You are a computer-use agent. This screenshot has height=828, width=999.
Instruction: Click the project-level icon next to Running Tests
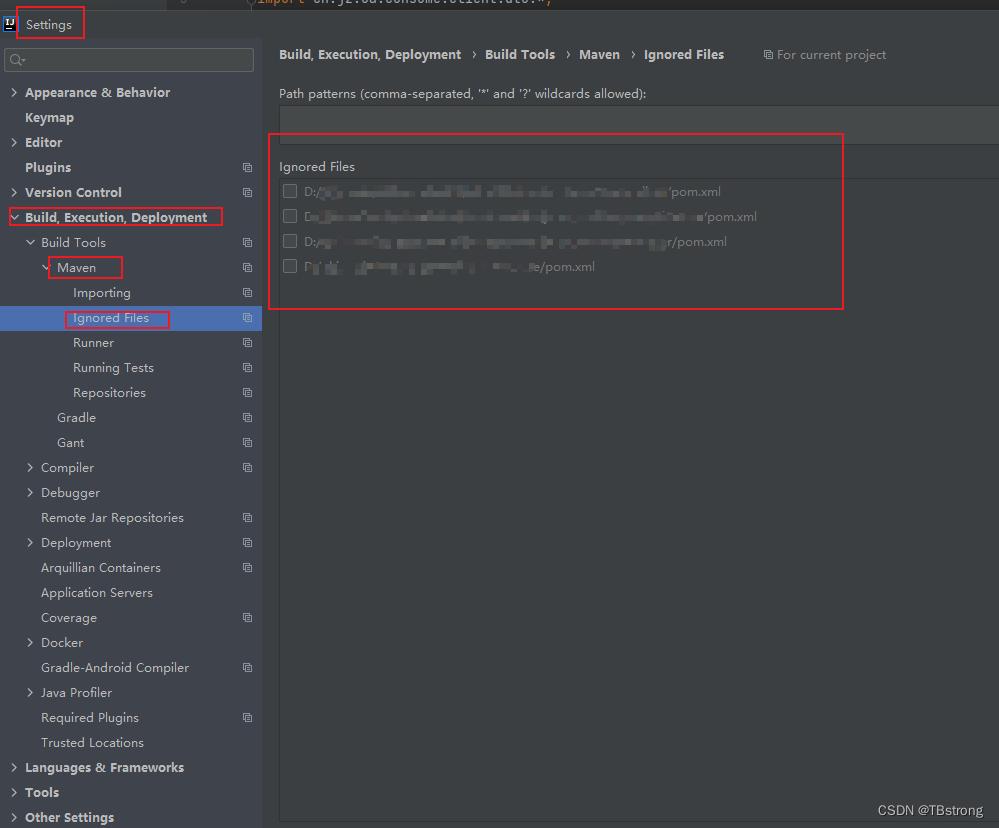(x=247, y=368)
